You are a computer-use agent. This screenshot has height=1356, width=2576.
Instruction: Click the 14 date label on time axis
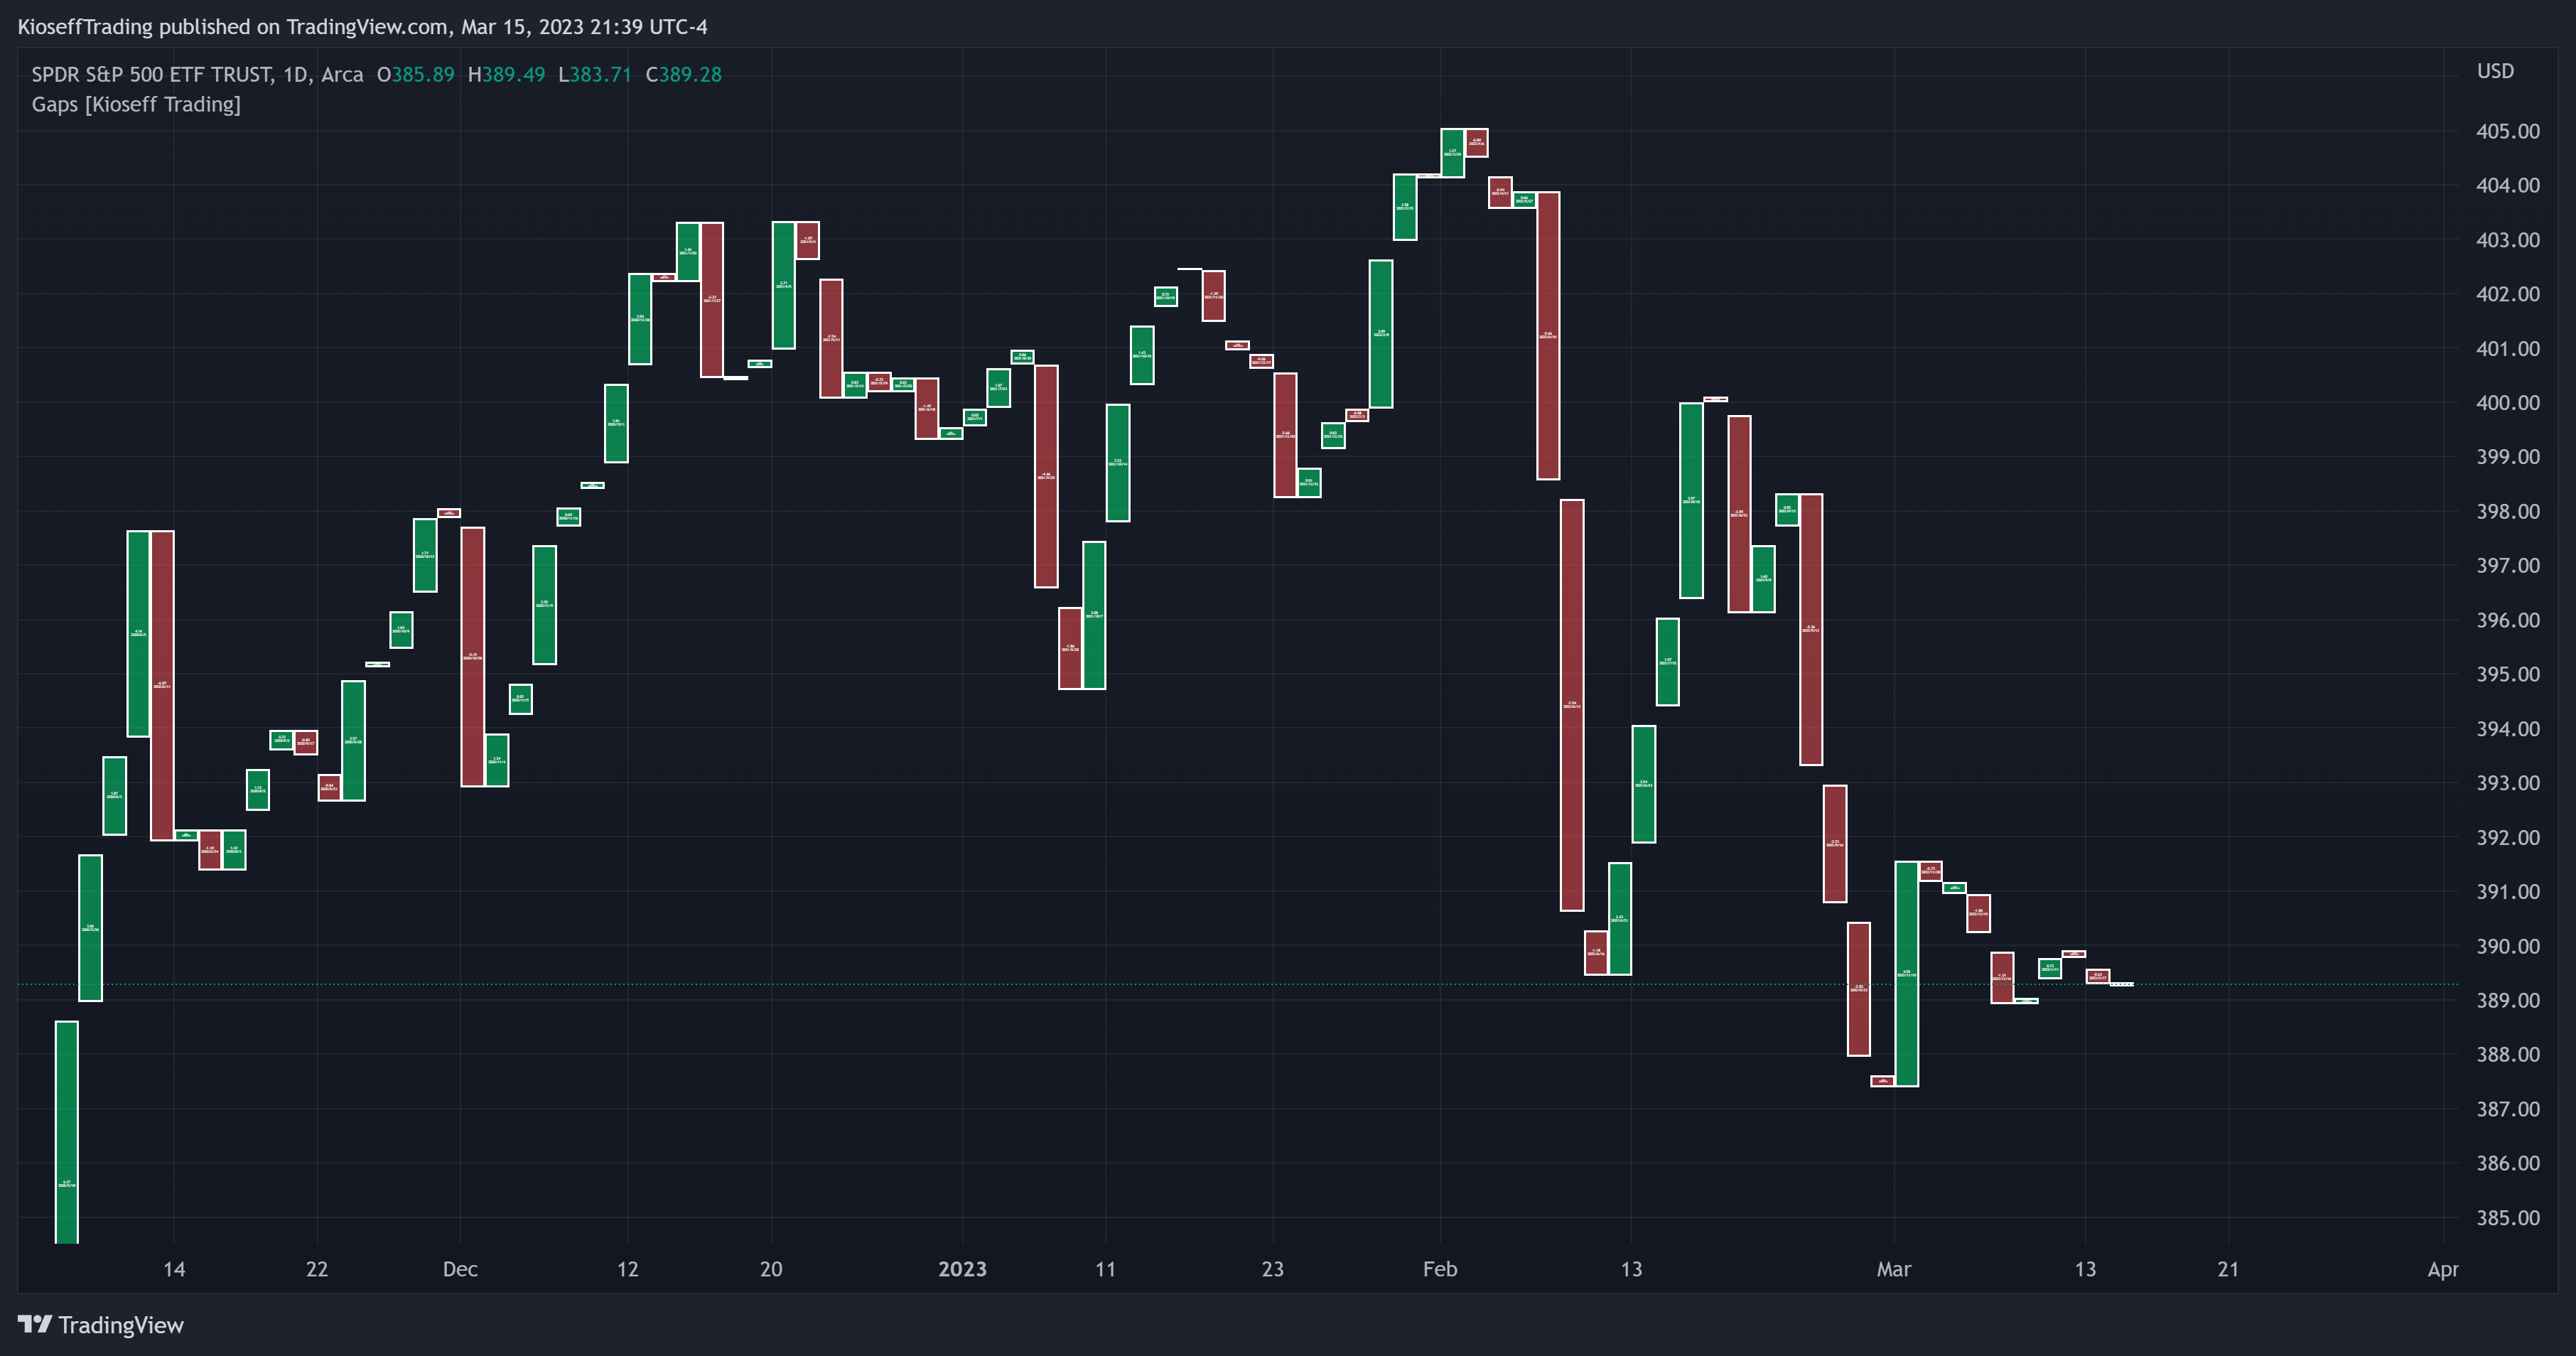click(174, 1269)
